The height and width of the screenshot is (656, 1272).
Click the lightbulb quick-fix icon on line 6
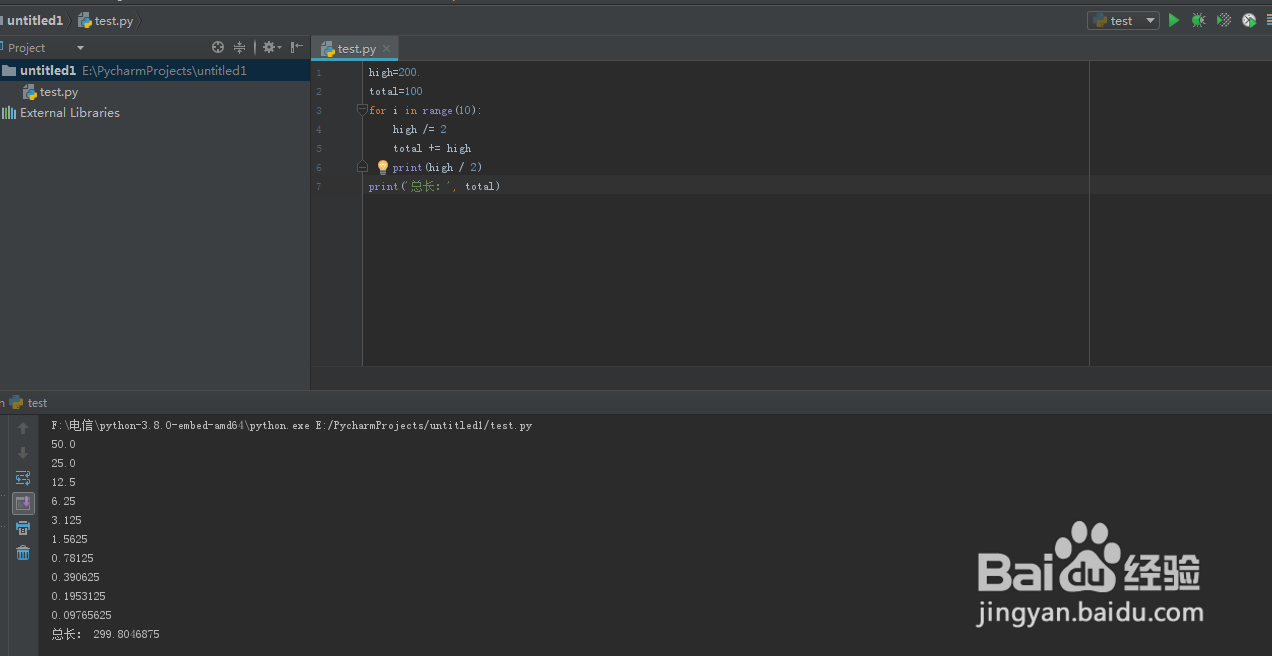pyautogui.click(x=382, y=167)
